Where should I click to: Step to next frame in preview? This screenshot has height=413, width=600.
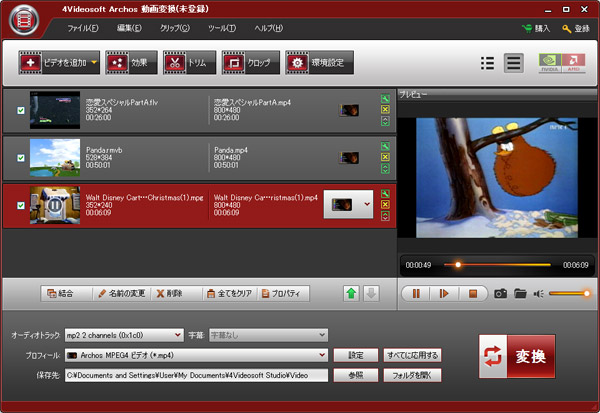444,294
